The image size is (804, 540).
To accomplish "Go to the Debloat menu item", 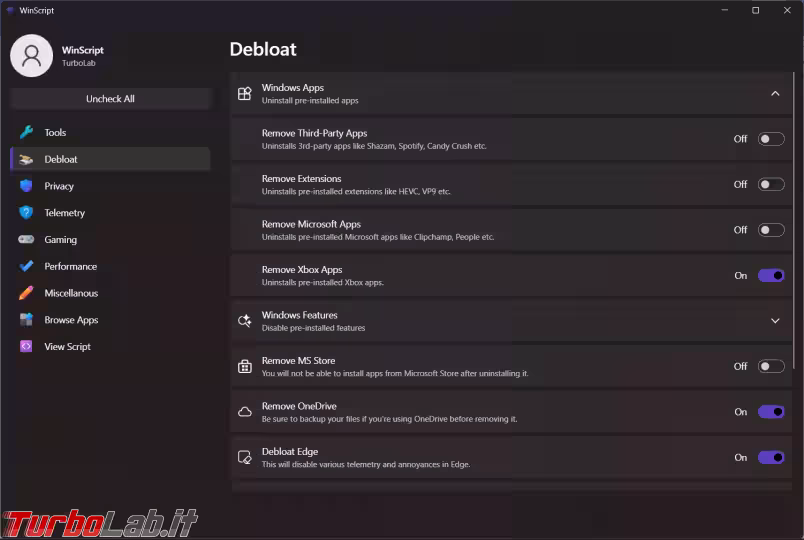I will (x=110, y=159).
